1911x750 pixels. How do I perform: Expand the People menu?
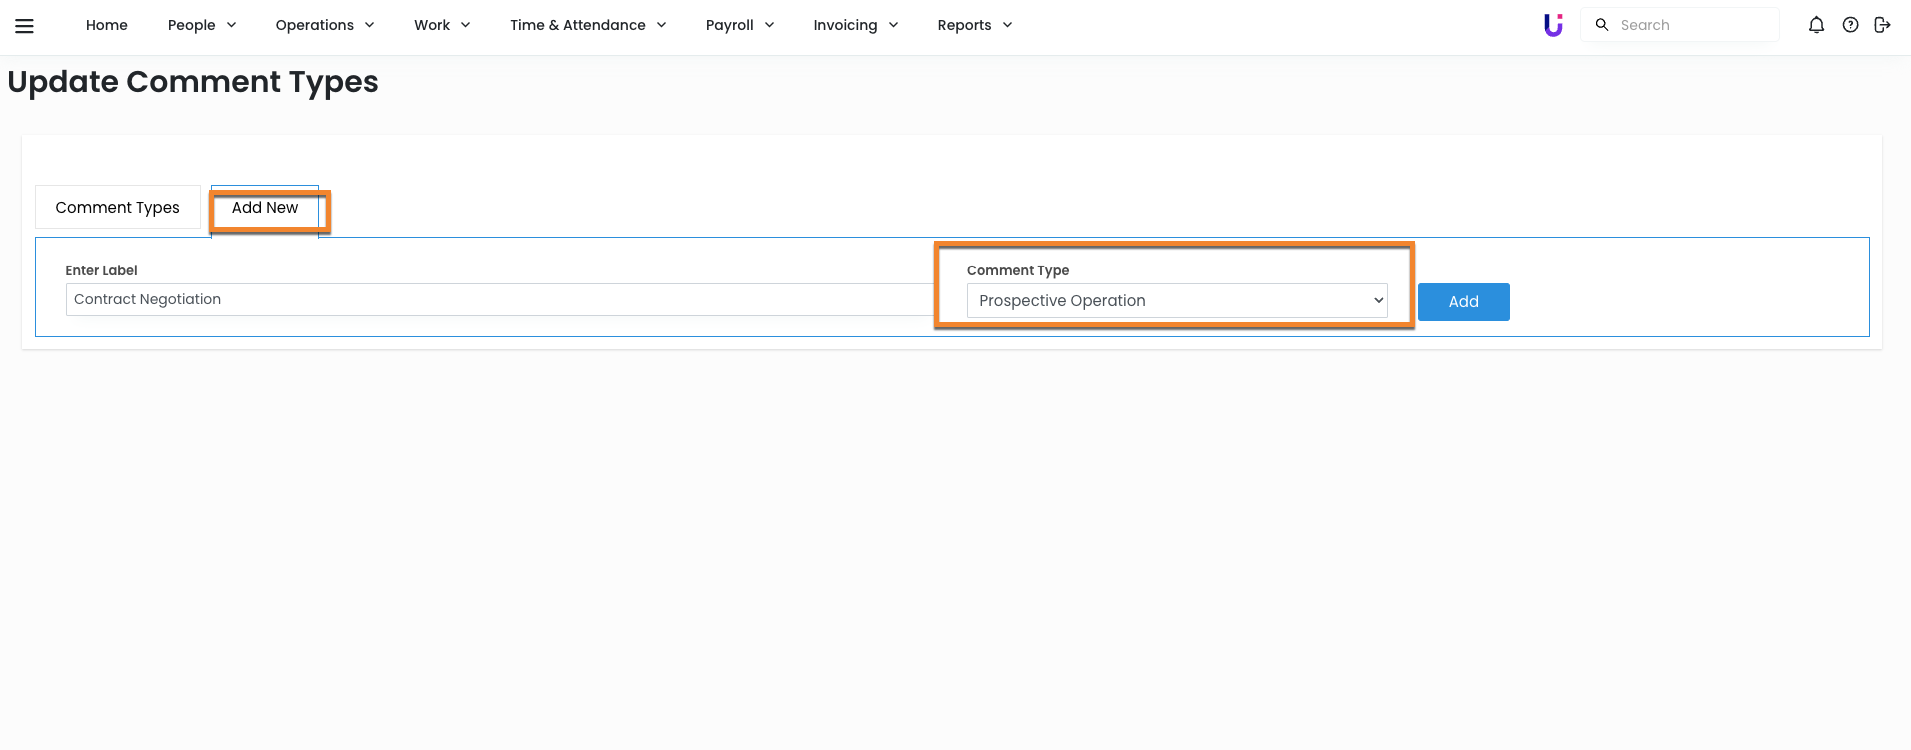click(x=201, y=25)
